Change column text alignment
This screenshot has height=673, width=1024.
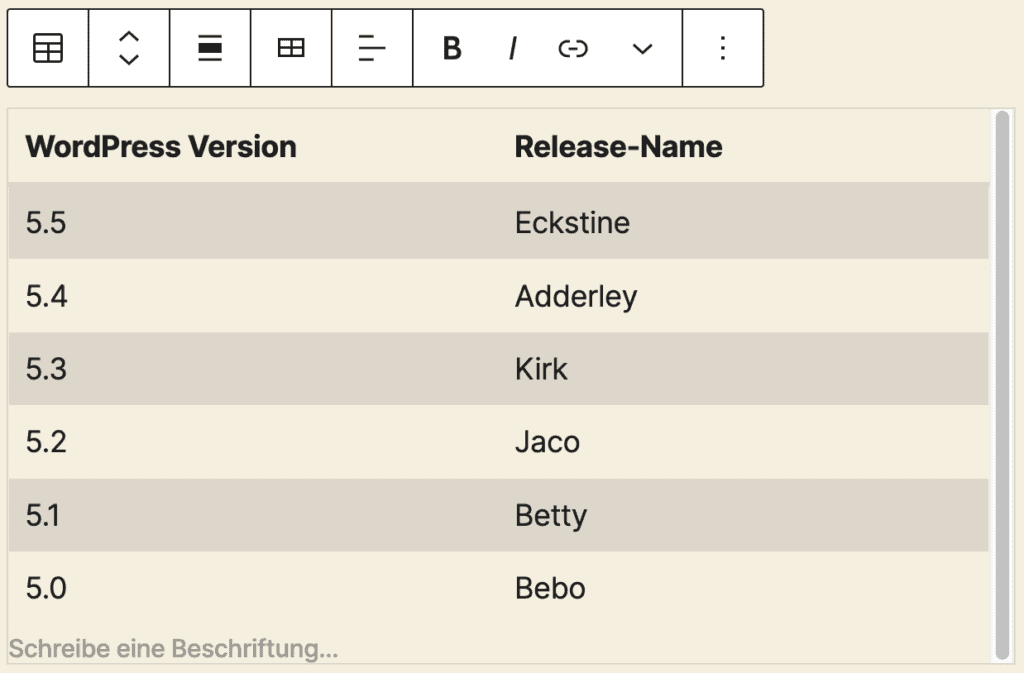click(372, 48)
